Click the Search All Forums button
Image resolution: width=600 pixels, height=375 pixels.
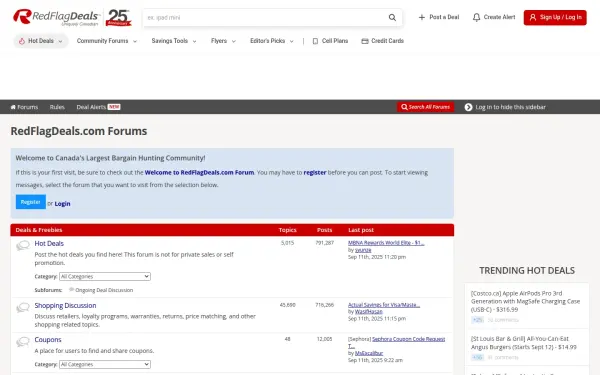(426, 107)
